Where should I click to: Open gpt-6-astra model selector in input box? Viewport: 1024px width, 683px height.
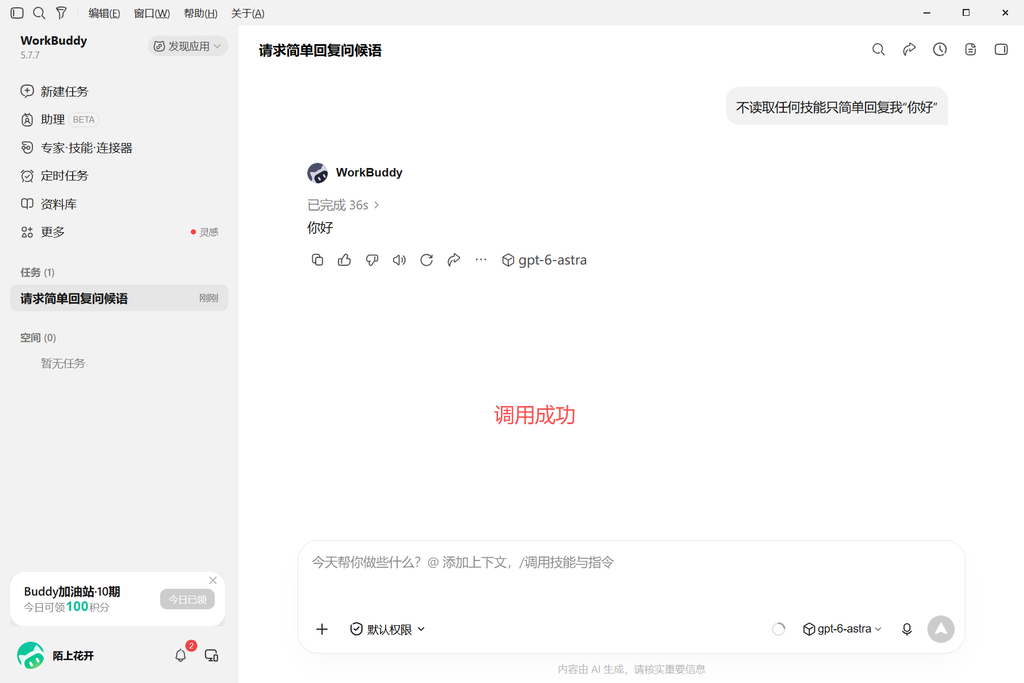click(842, 629)
